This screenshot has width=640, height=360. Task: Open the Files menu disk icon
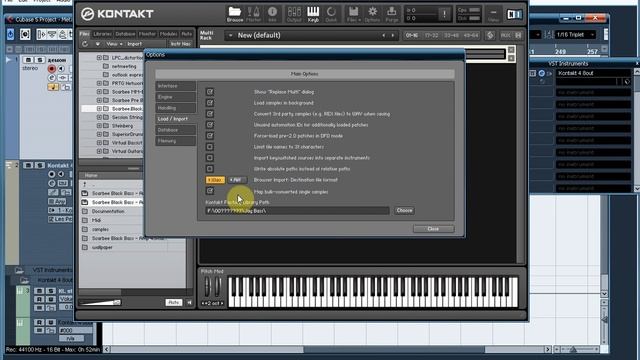[x=353, y=14]
